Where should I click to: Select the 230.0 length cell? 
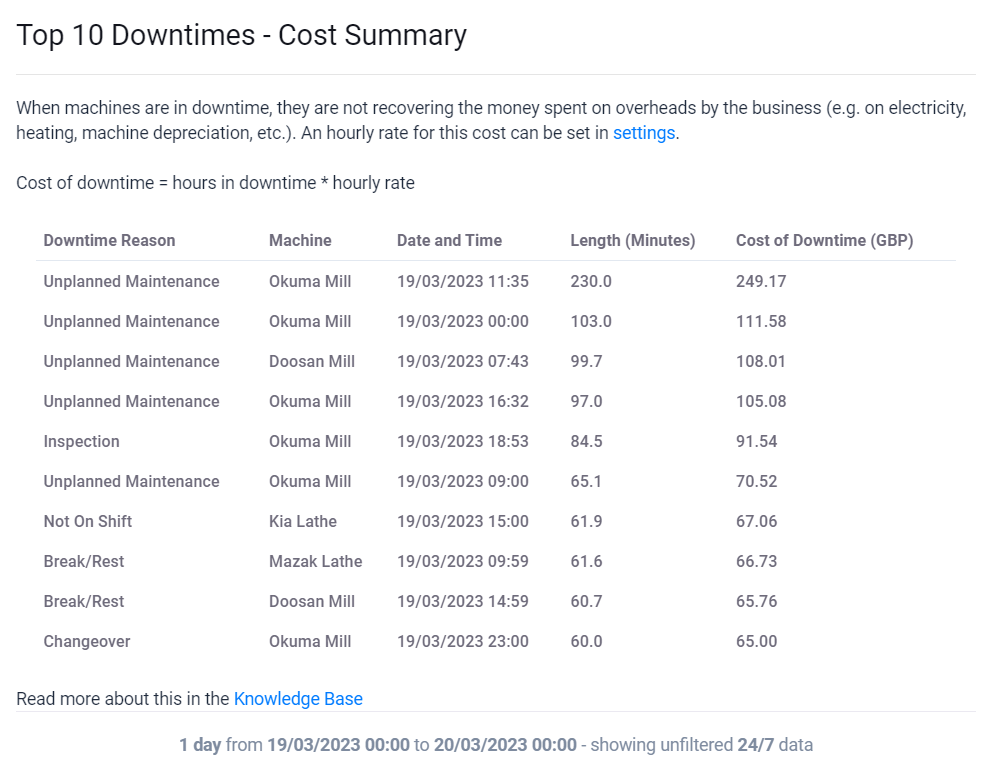point(591,281)
